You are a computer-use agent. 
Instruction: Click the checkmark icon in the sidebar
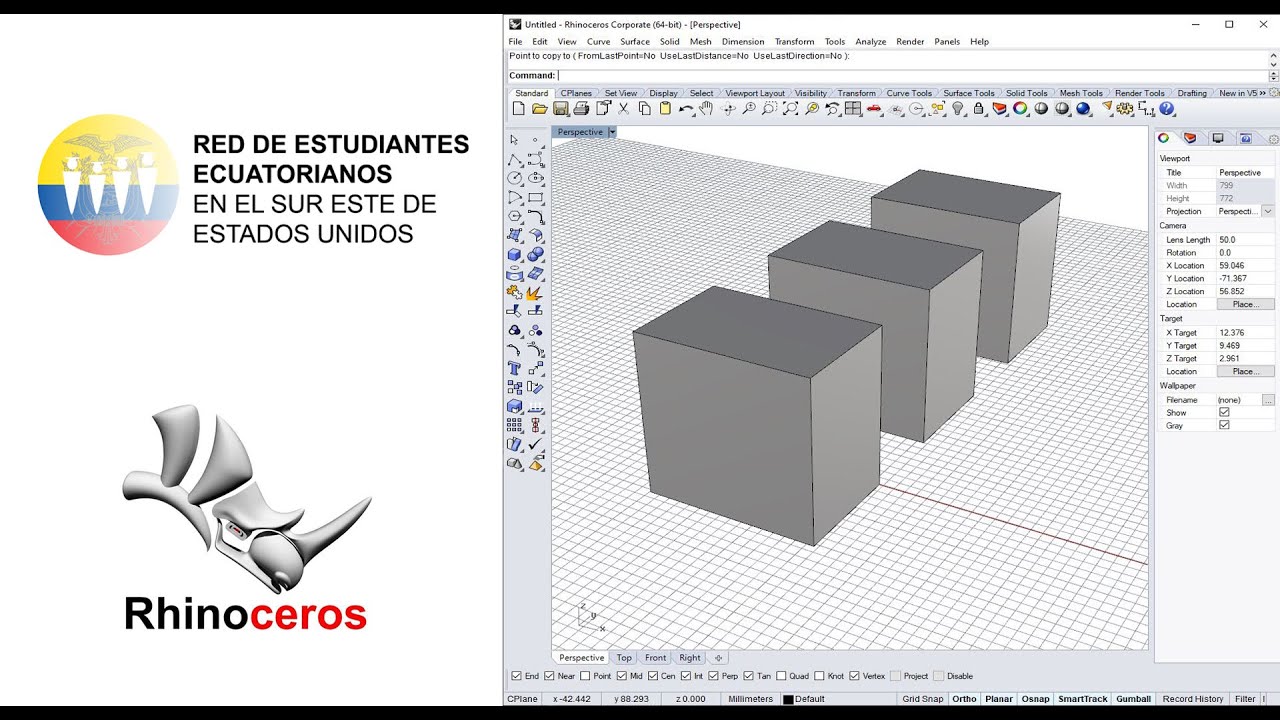(535, 444)
